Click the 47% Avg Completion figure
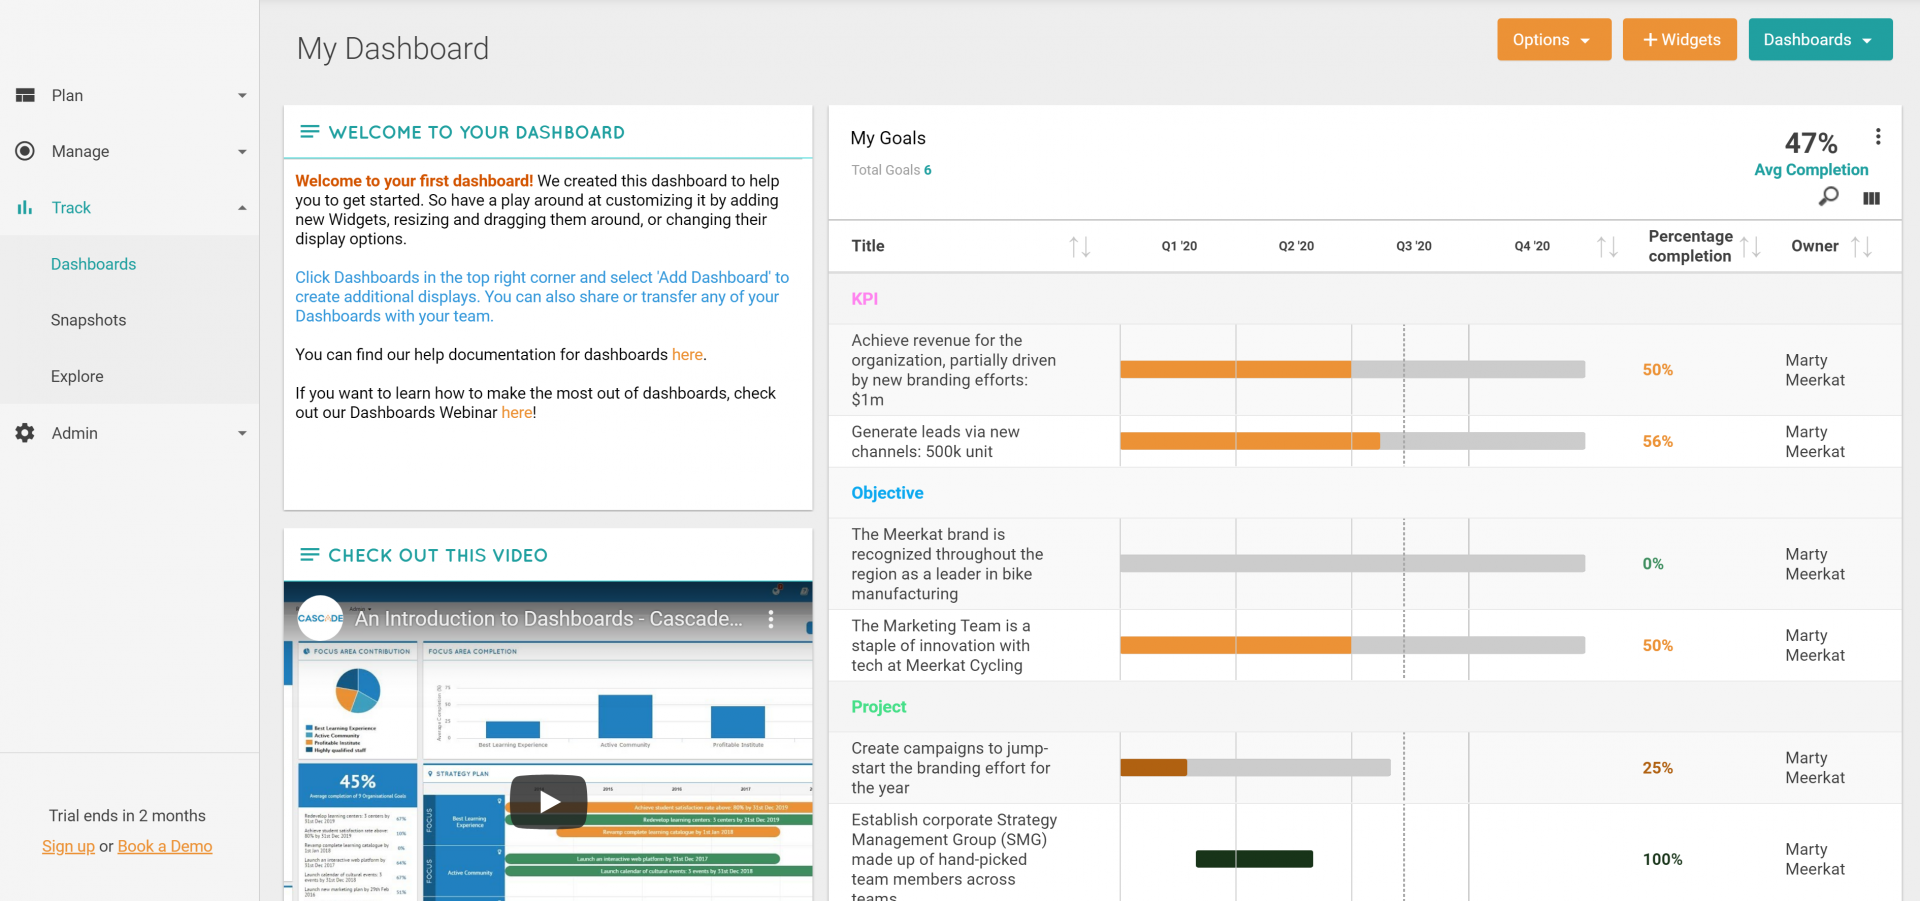Image resolution: width=1920 pixels, height=901 pixels. (1811, 143)
